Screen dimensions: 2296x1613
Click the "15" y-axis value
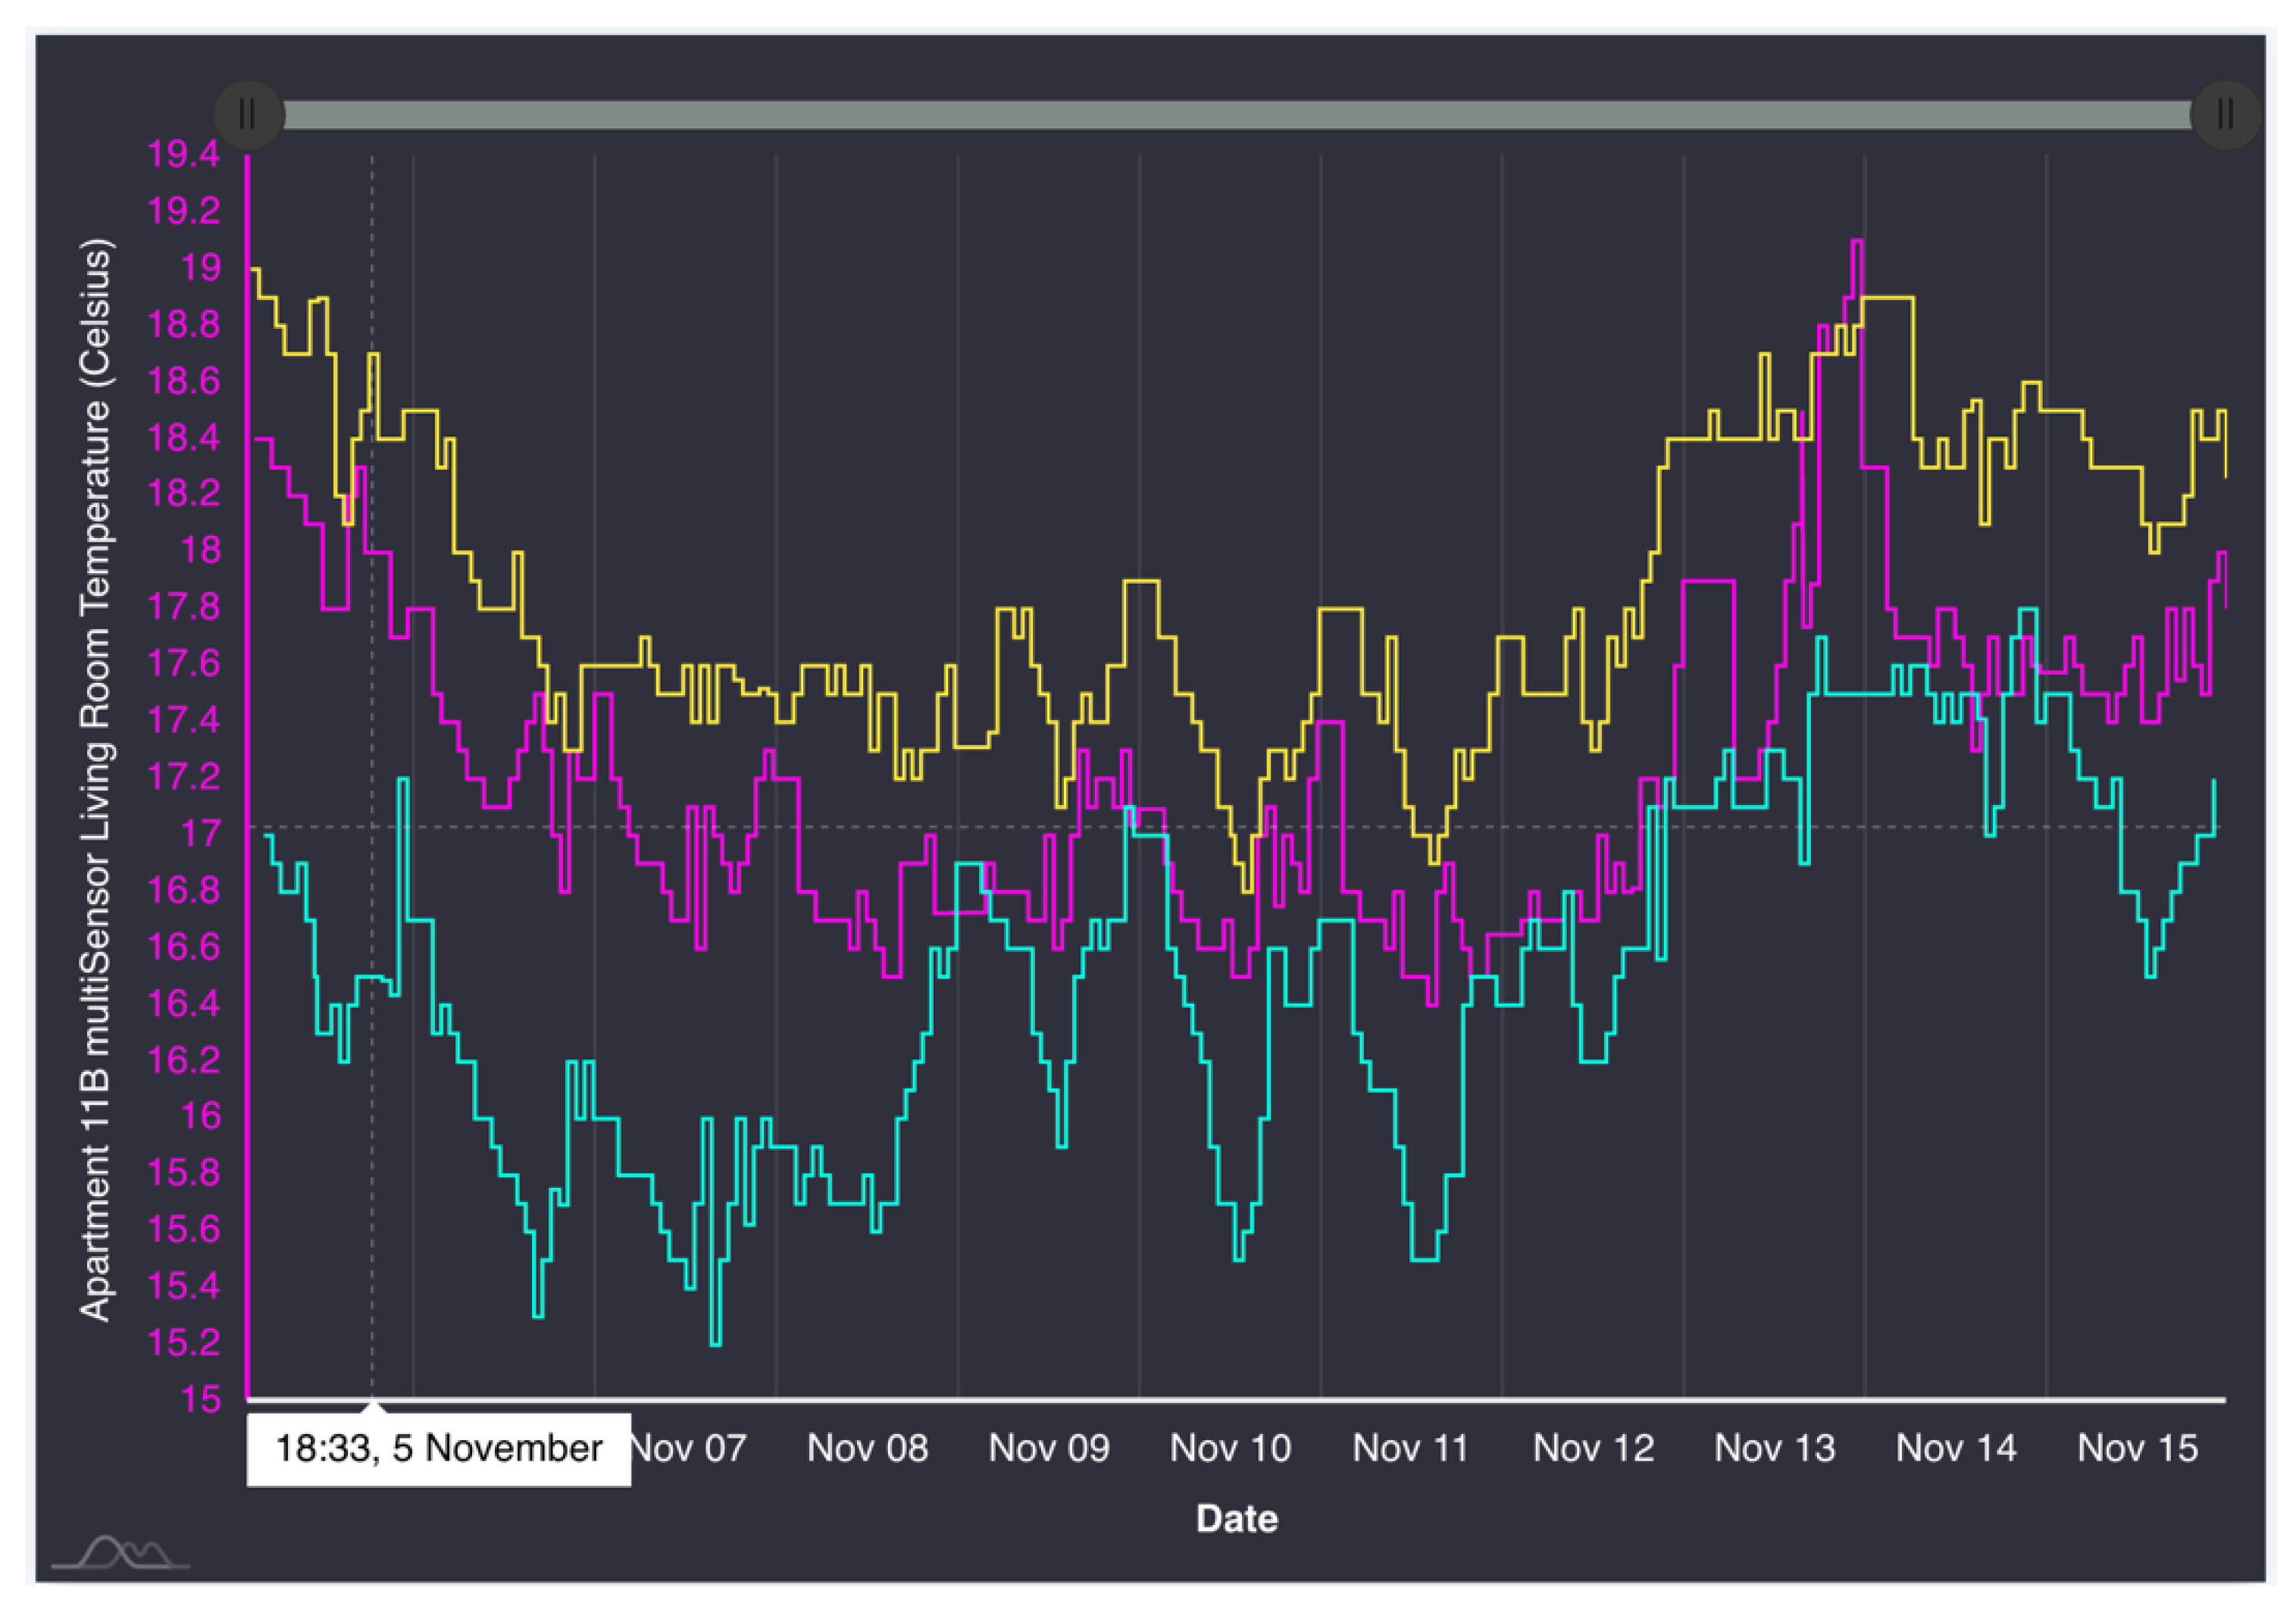click(x=201, y=1399)
